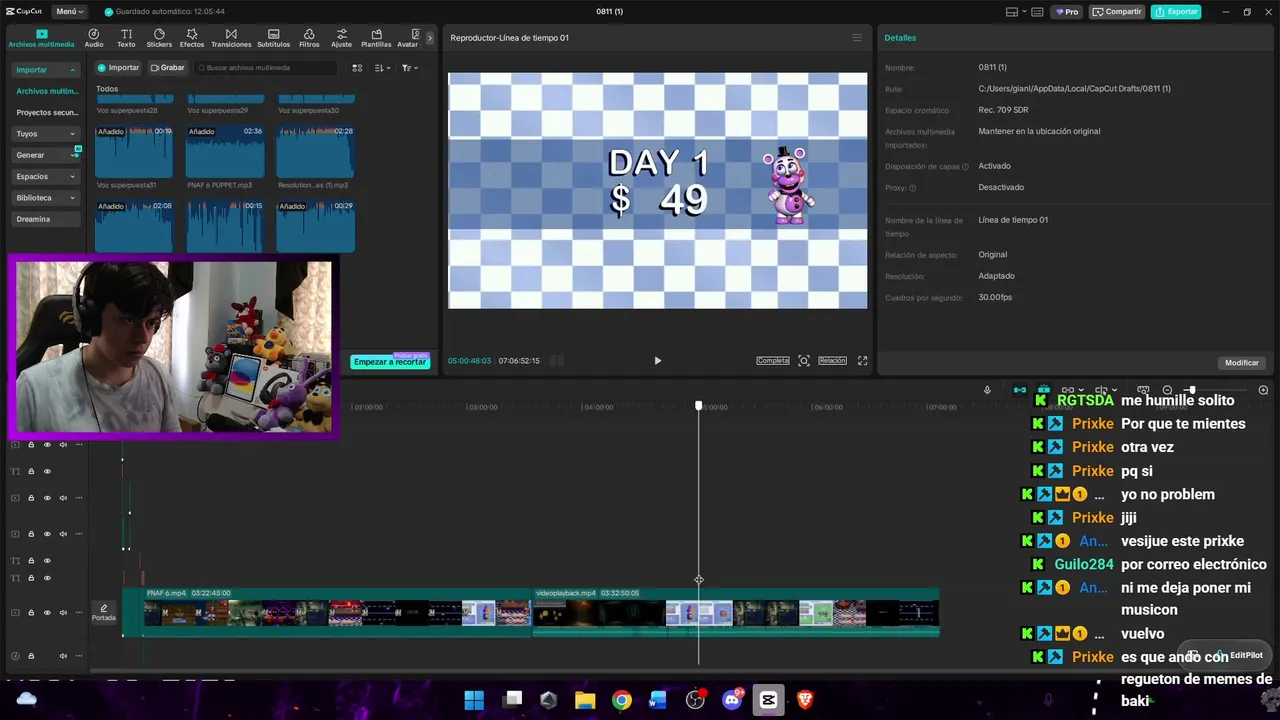
Task: Lock the bottom audio track
Action: tap(31, 656)
